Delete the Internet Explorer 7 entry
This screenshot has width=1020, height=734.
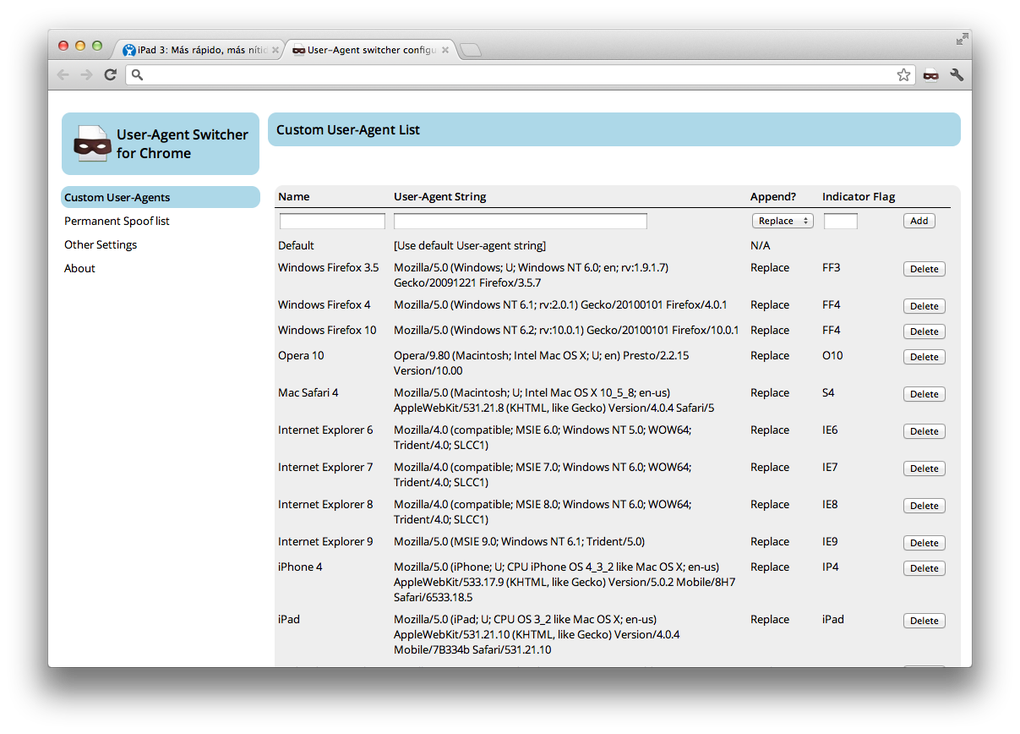click(x=924, y=468)
